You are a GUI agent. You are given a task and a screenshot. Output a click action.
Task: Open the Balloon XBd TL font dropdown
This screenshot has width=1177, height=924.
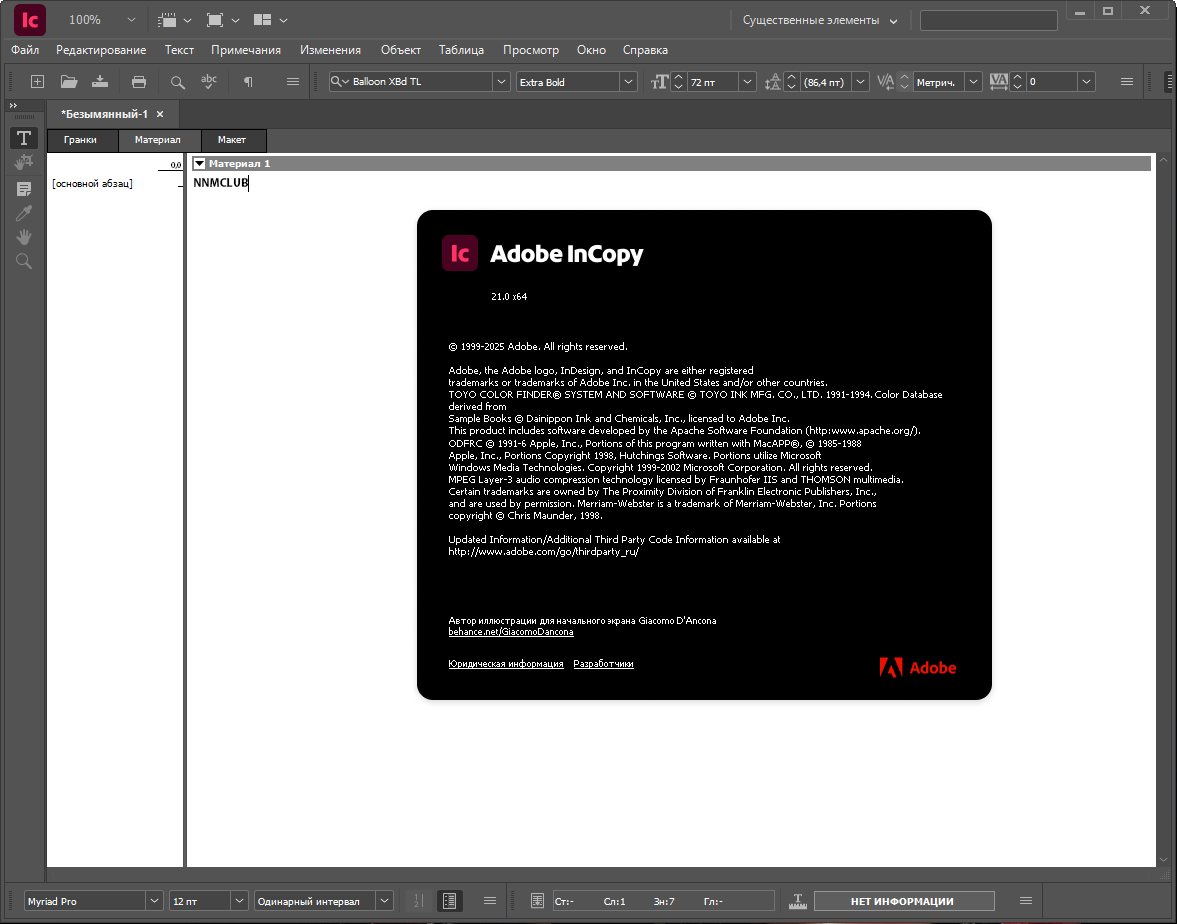501,82
